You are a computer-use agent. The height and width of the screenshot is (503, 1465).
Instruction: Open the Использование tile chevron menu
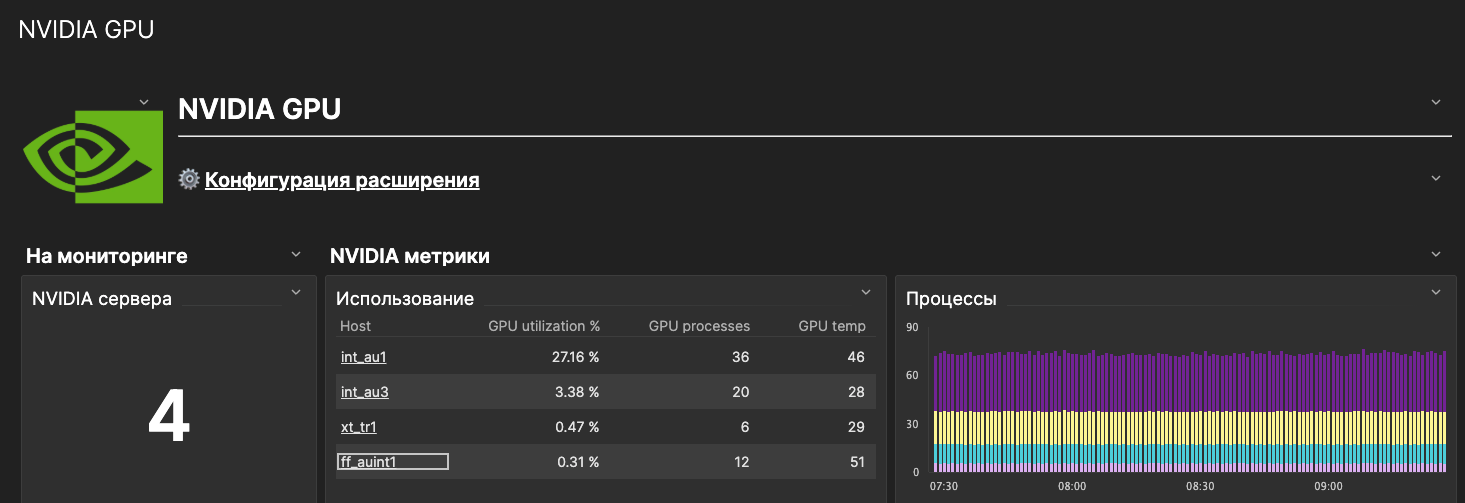[x=866, y=292]
